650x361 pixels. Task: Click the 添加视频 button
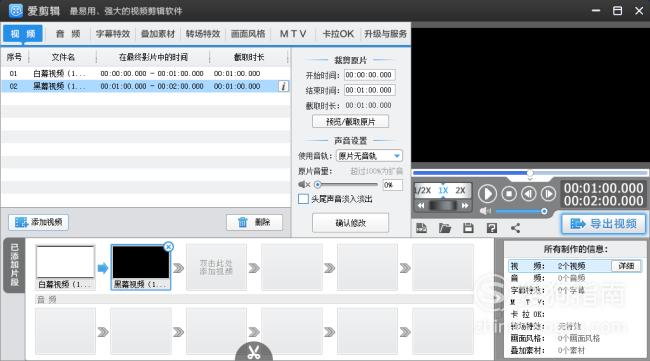(39, 222)
